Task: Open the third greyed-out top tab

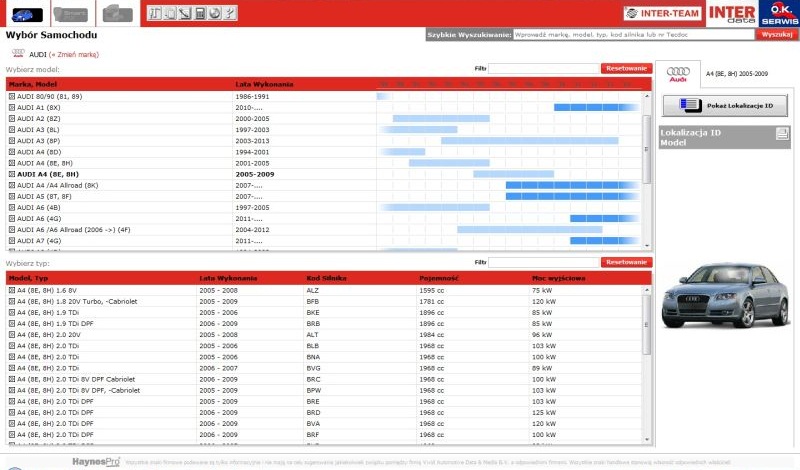Action: click(x=117, y=14)
